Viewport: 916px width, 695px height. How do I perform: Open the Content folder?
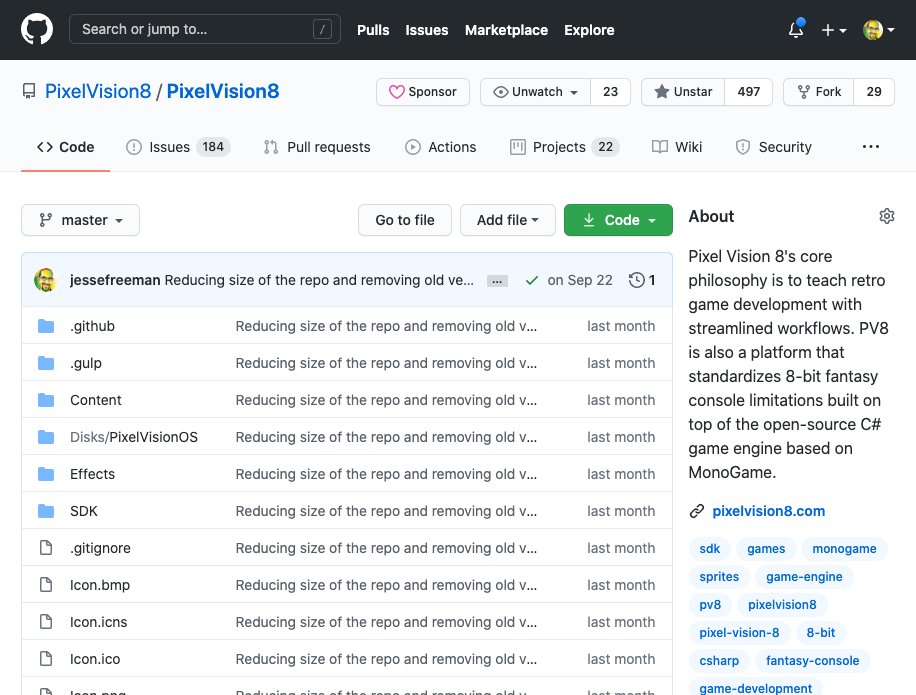click(x=96, y=400)
